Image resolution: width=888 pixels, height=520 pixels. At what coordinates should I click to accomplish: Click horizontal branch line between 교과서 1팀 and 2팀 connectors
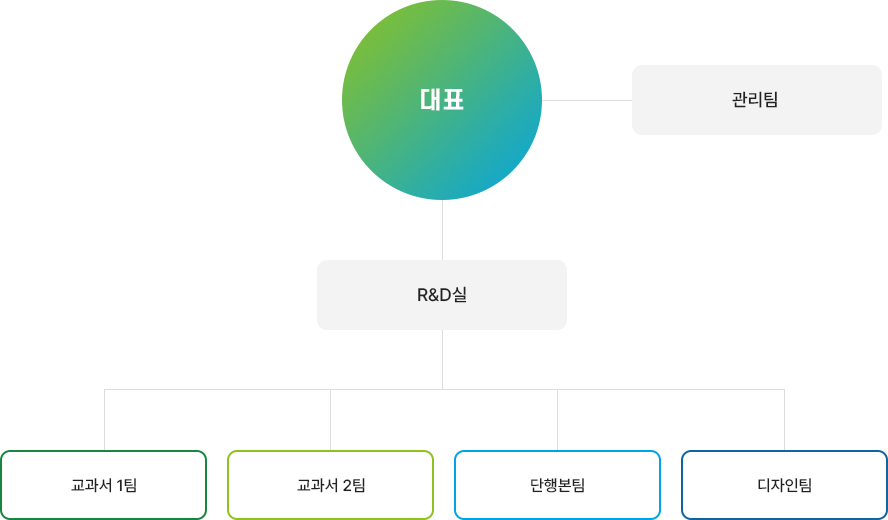(x=217, y=389)
